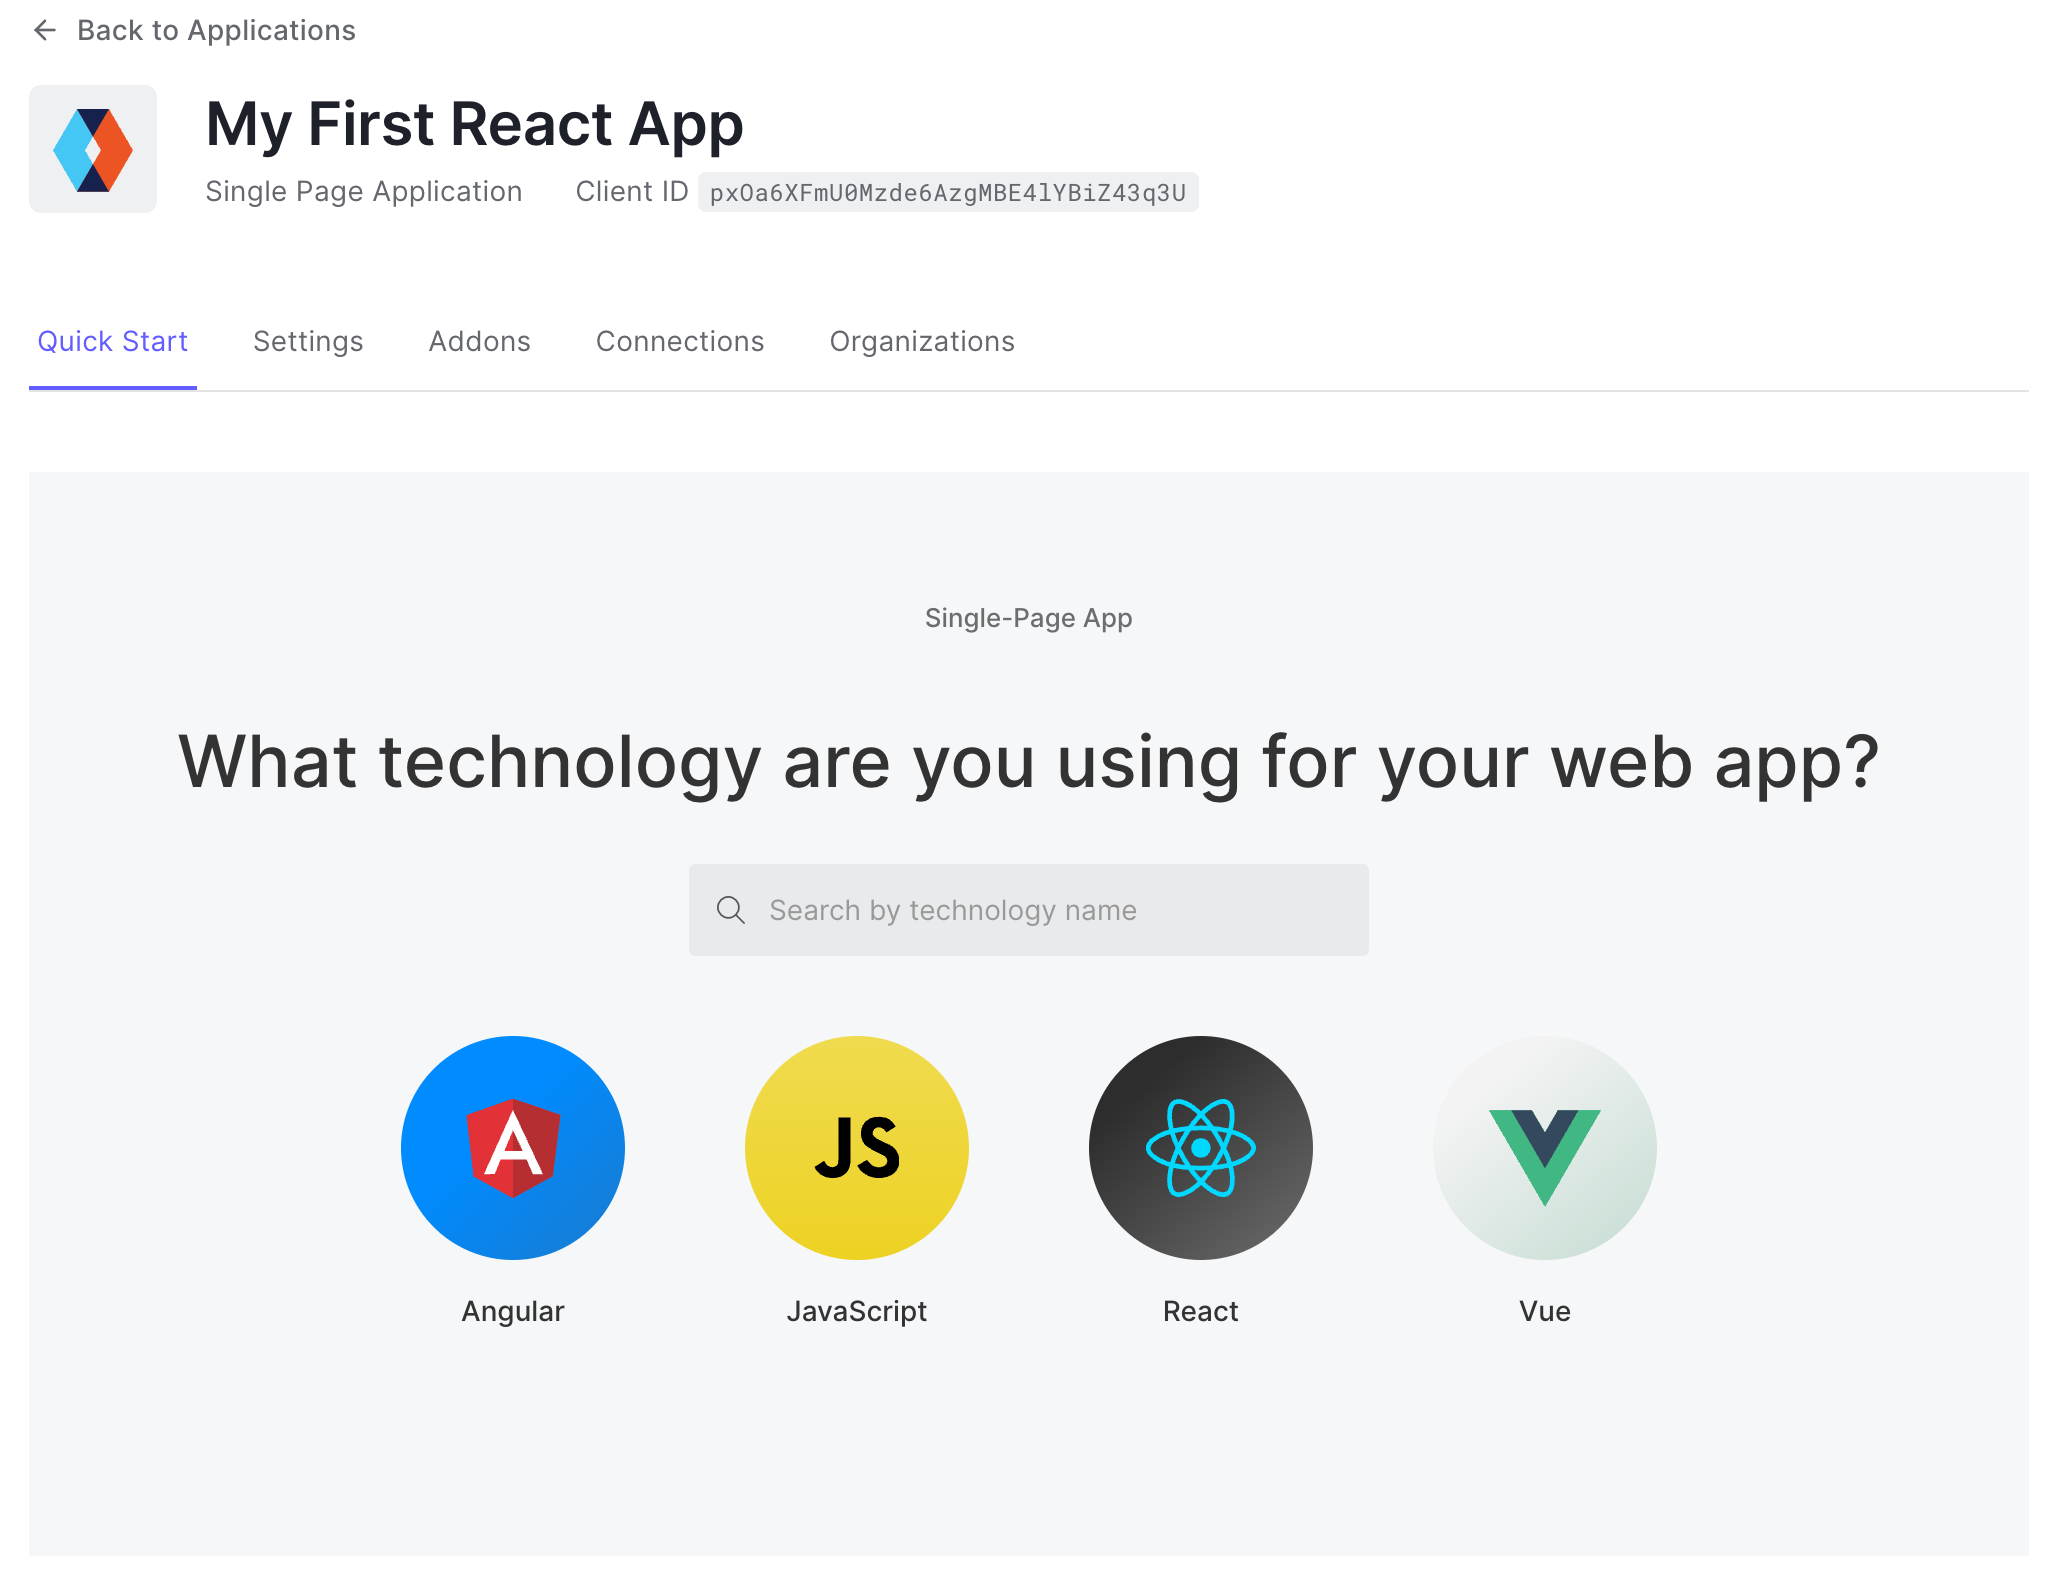Select the JavaScript technology icon
Screen dimensions: 2066x1592
[856, 1147]
